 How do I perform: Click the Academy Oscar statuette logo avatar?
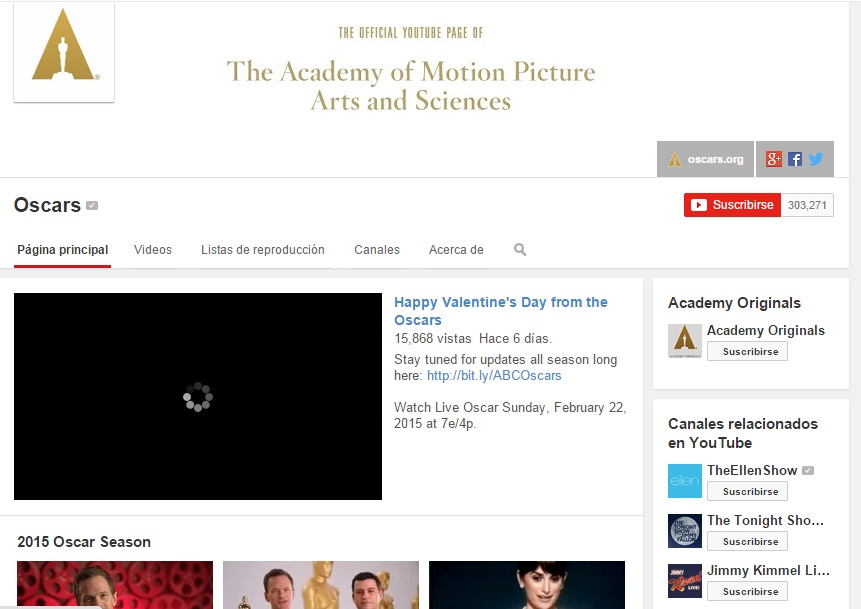64,52
